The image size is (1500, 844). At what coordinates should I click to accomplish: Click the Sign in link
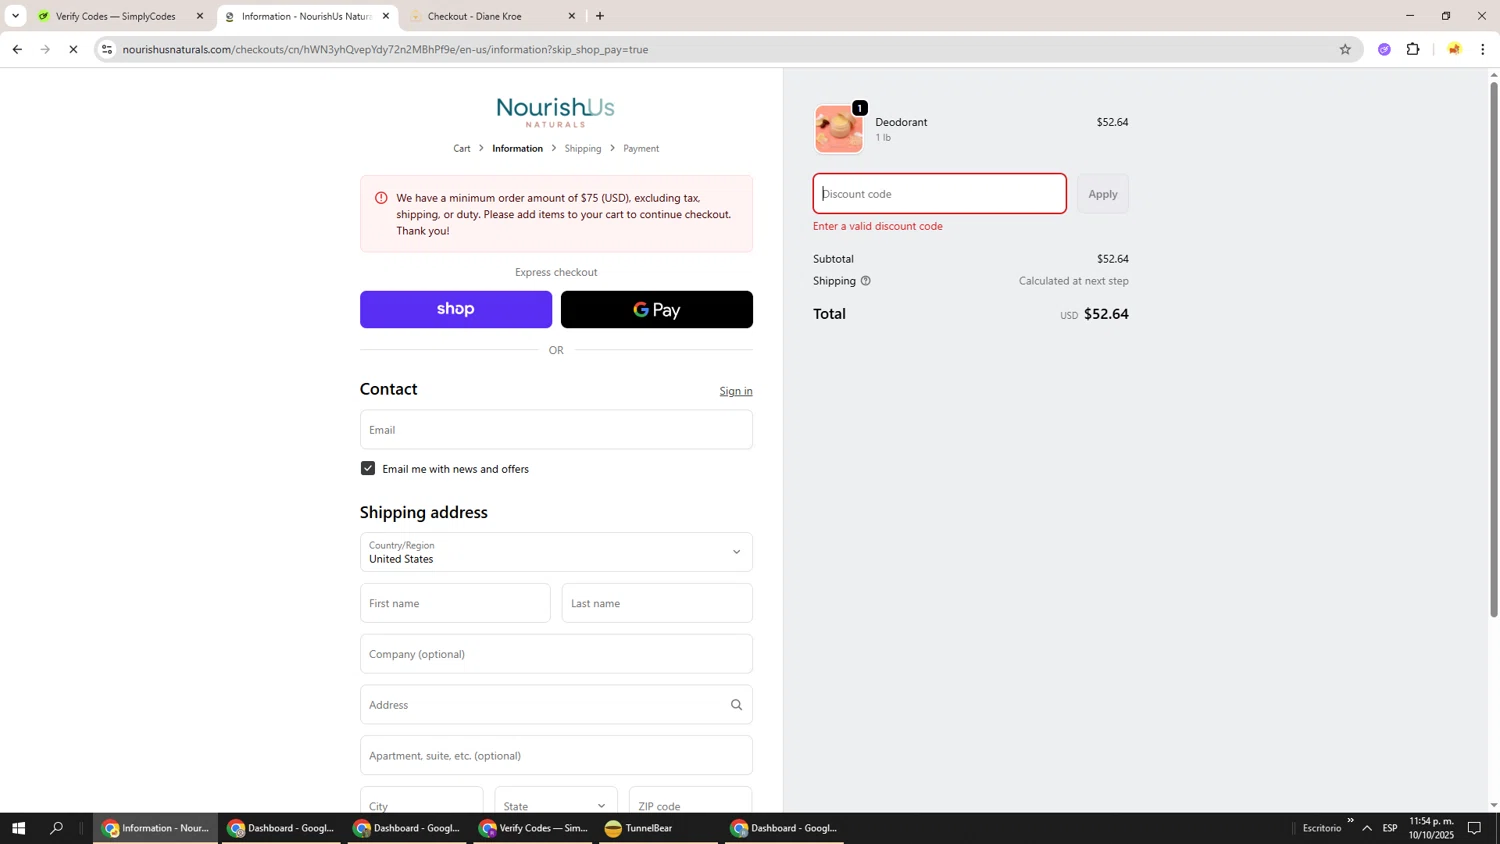(736, 391)
